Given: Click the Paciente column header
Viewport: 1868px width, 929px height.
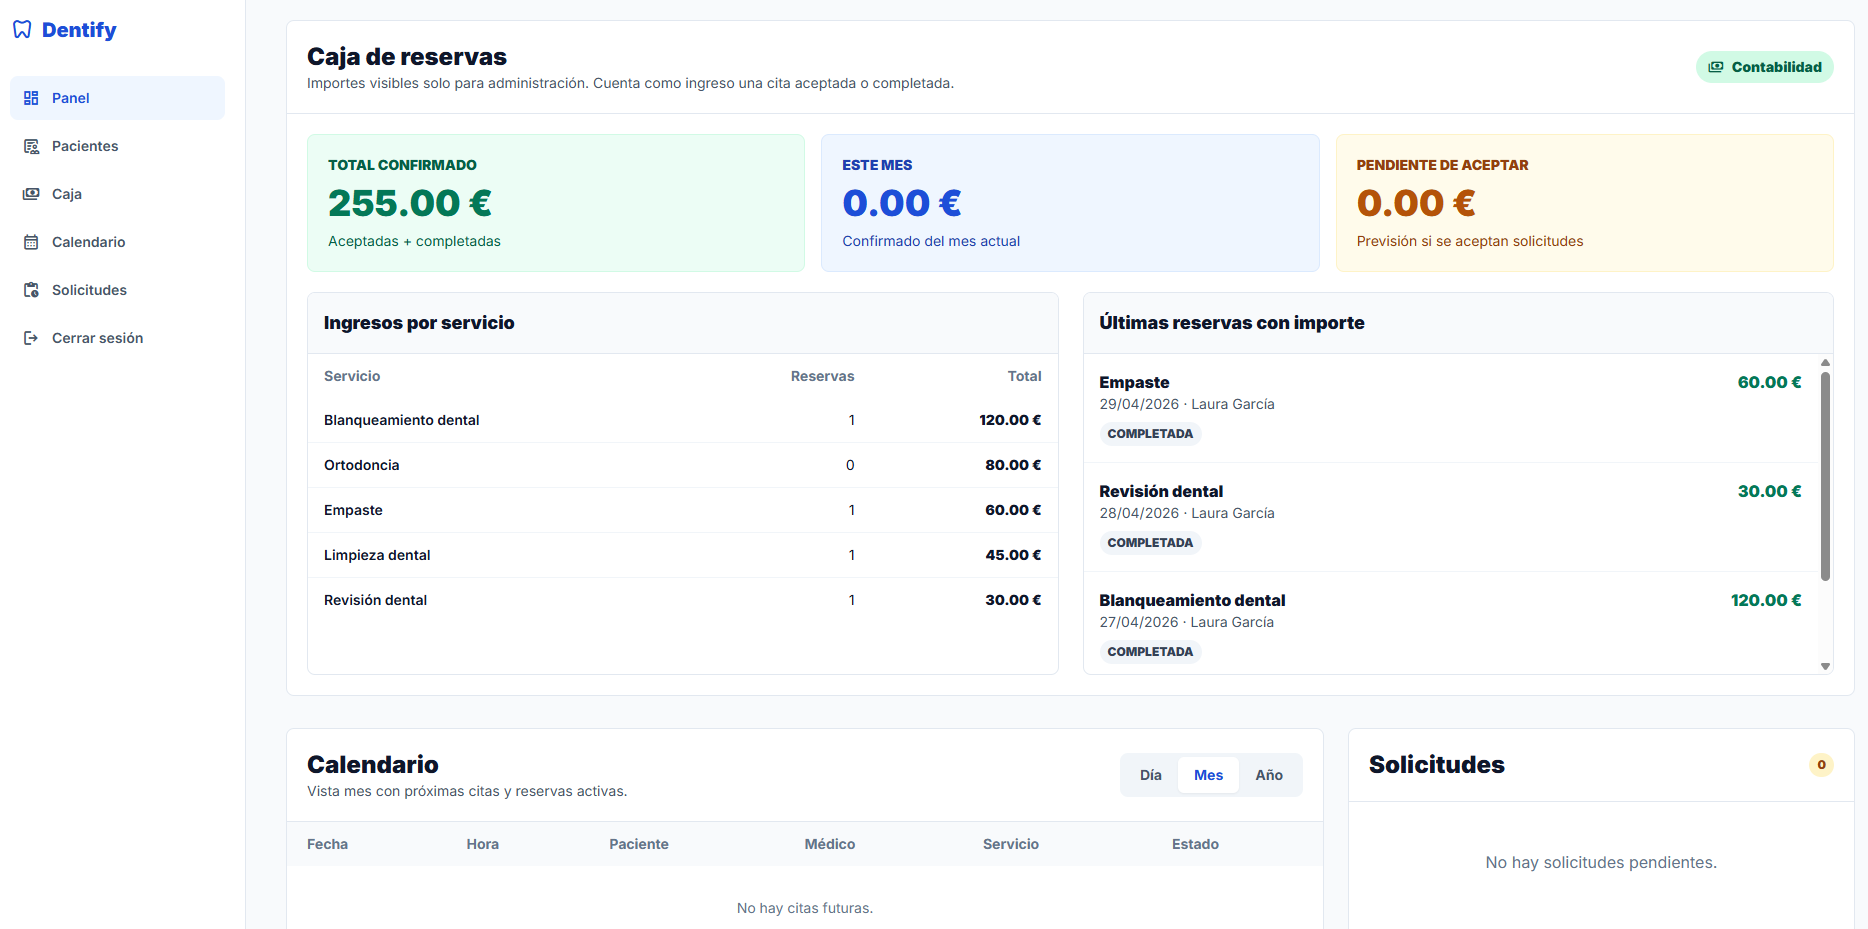Looking at the screenshot, I should coord(639,844).
